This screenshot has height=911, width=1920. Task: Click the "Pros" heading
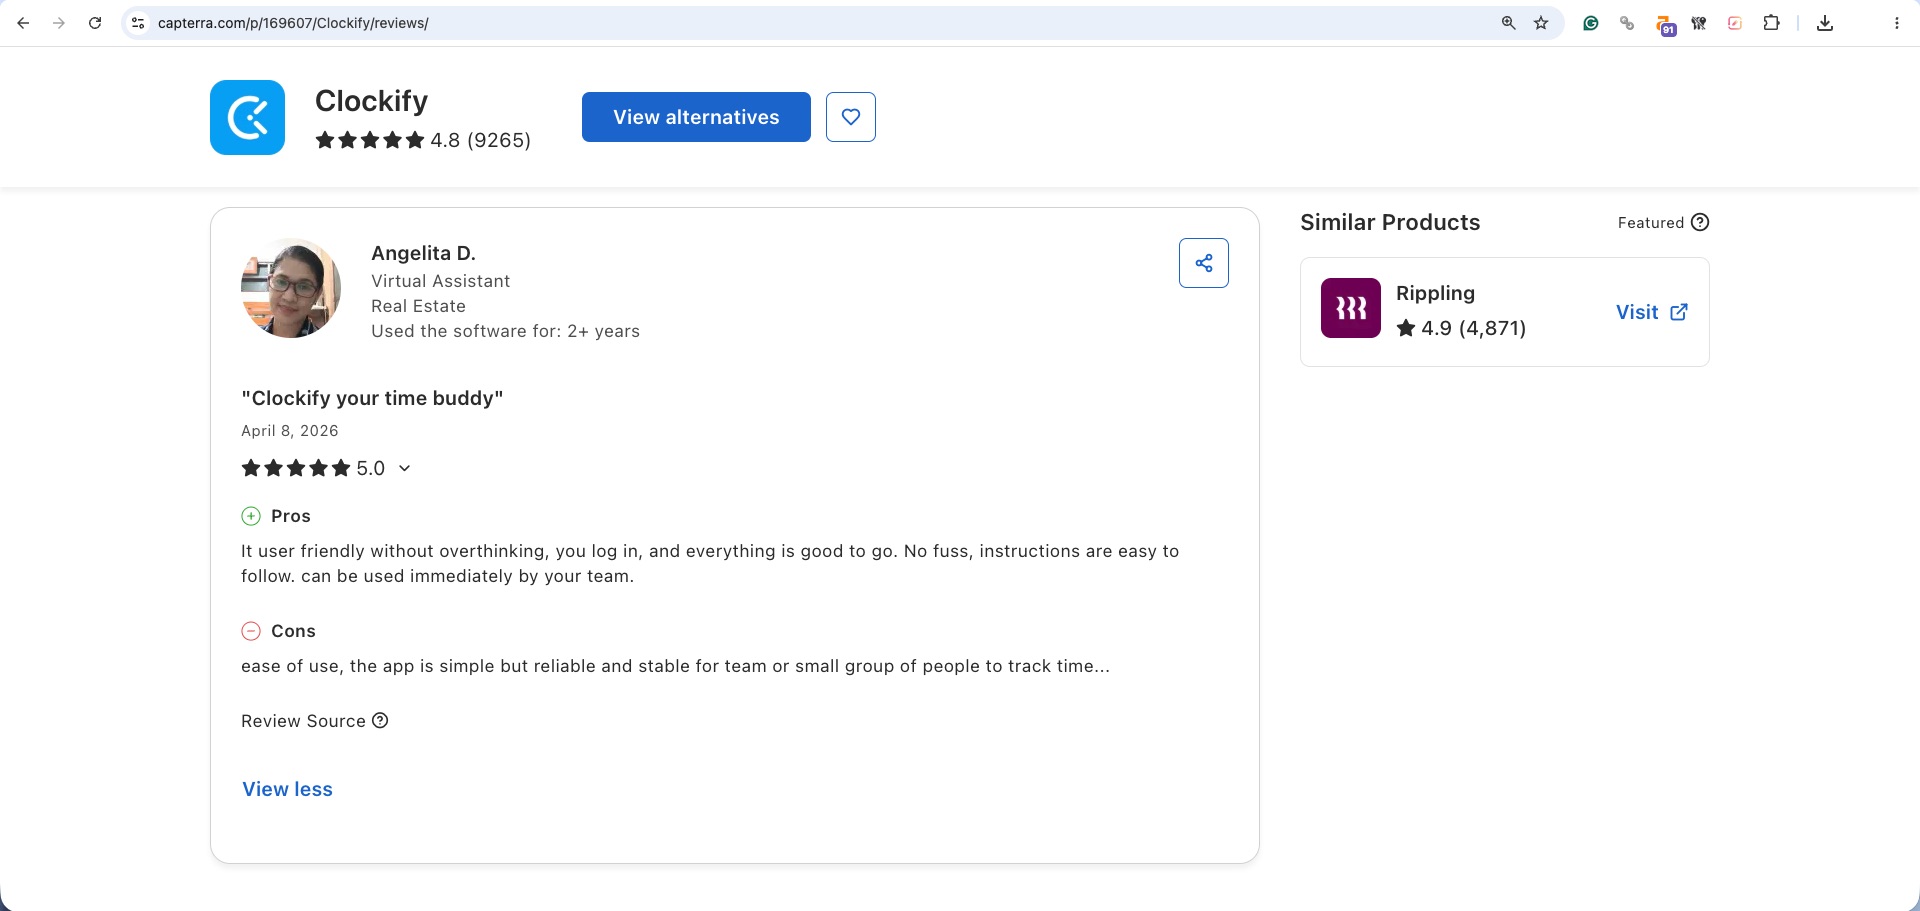point(291,516)
